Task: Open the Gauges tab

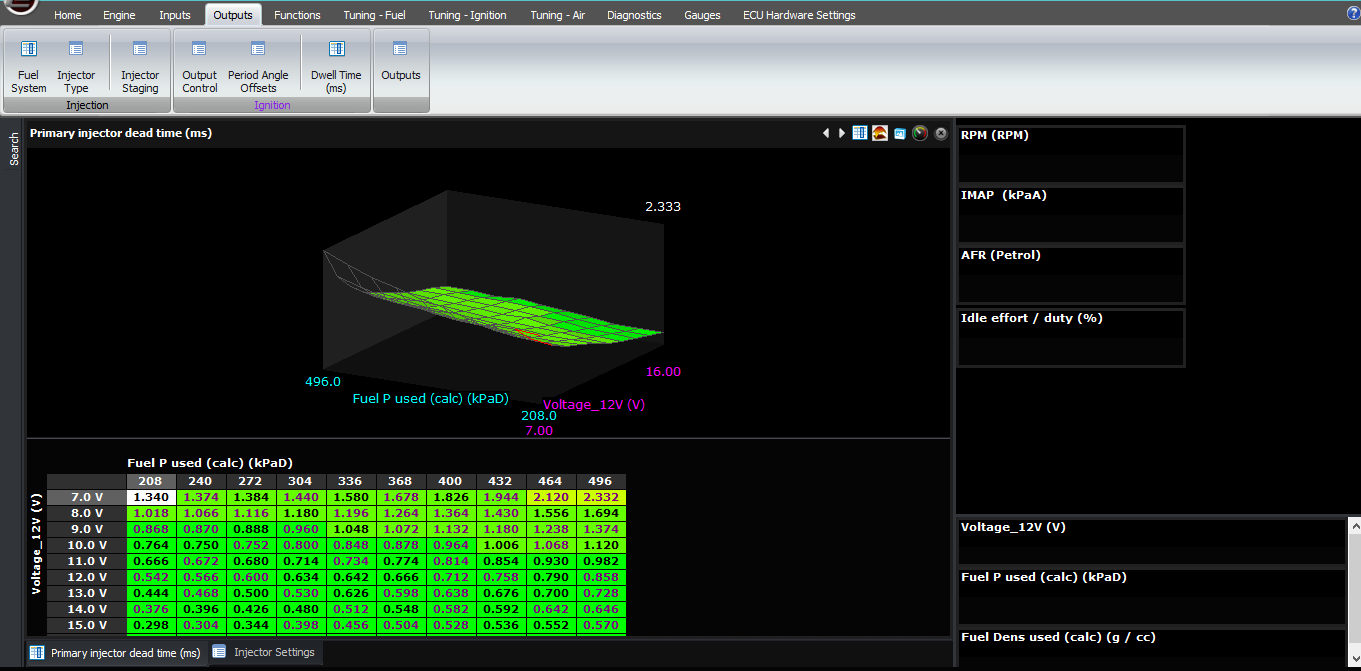Action: [x=702, y=15]
